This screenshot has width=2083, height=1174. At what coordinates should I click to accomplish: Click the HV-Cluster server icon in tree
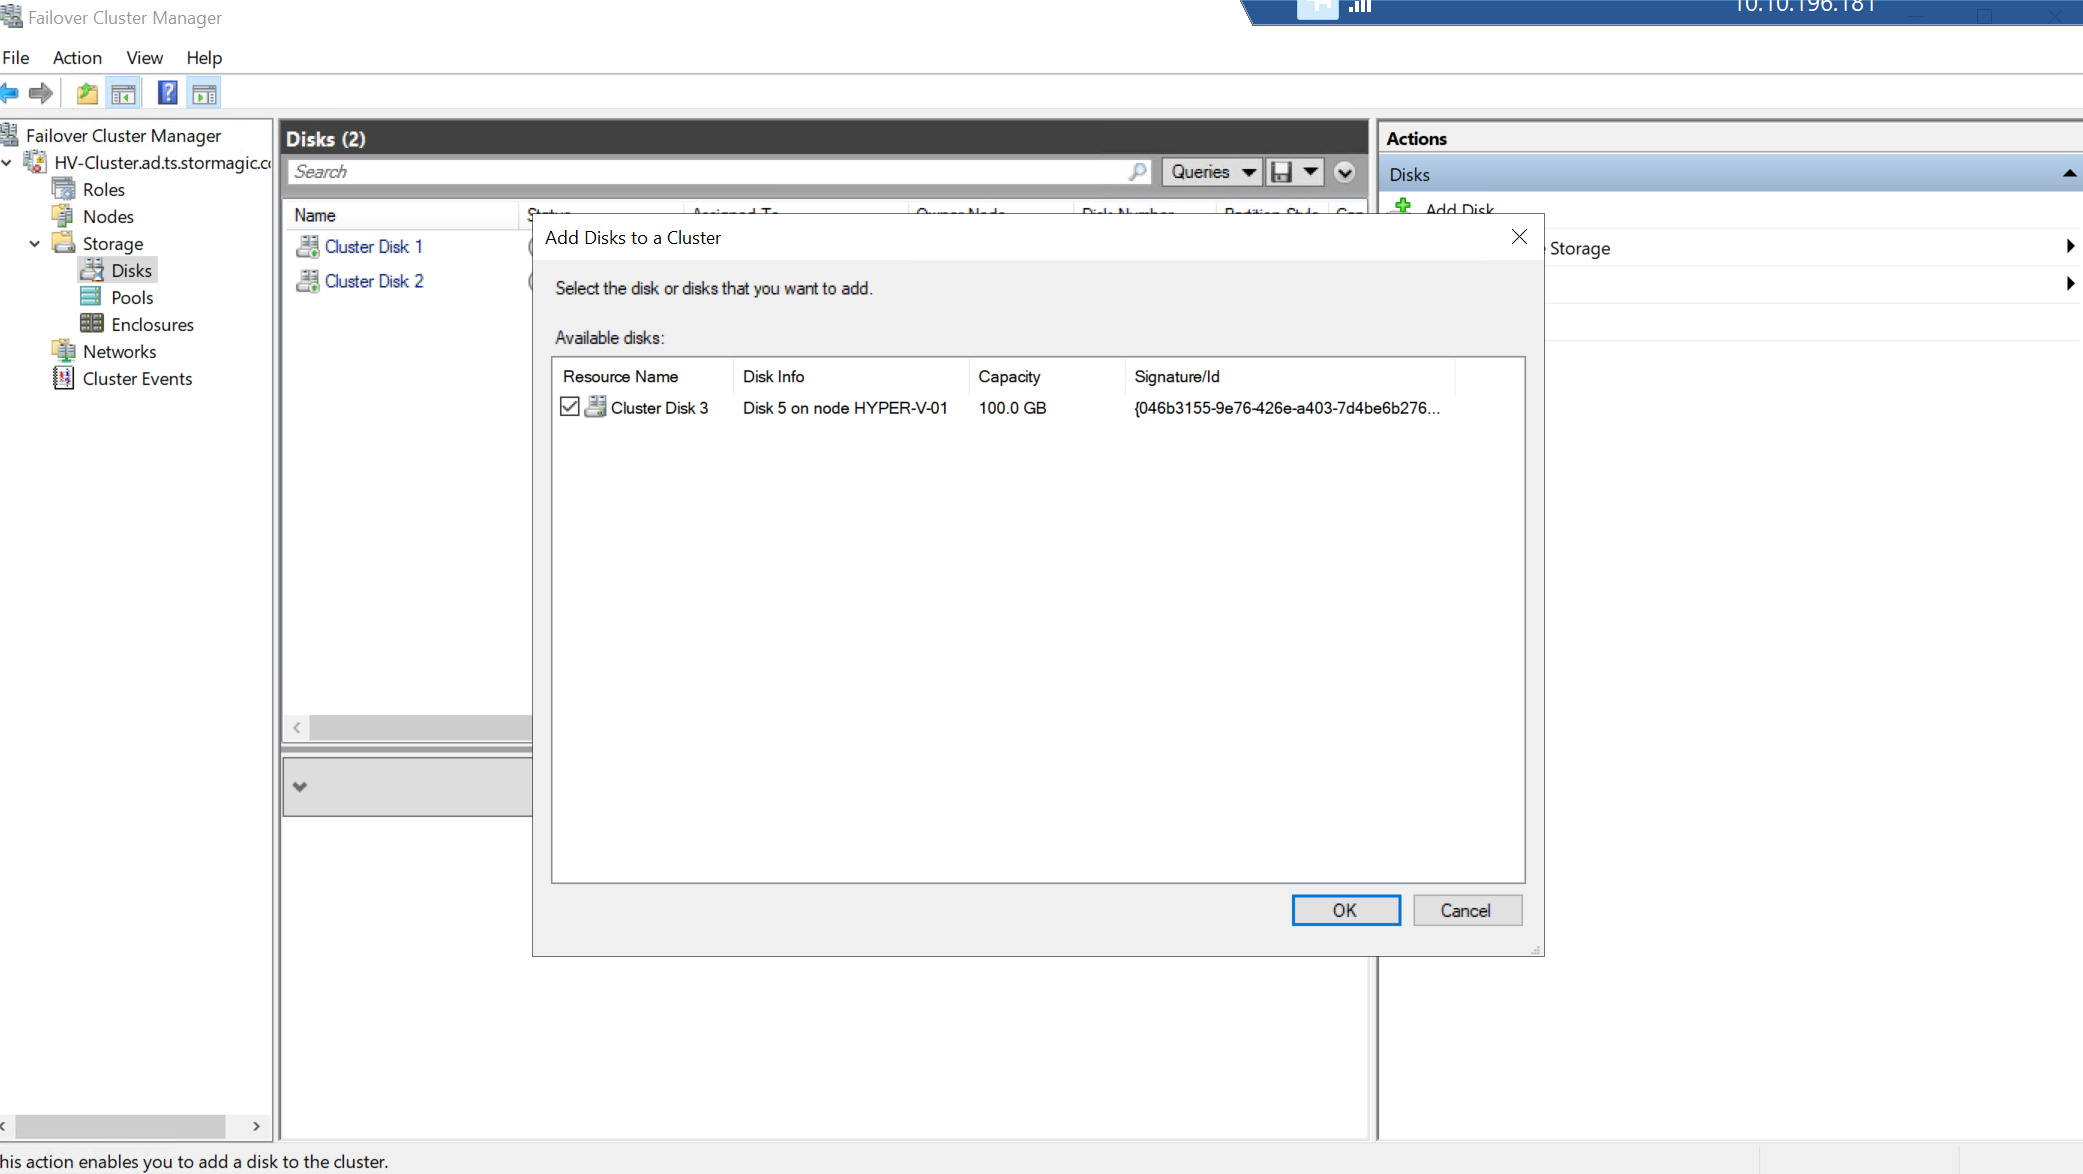coord(36,162)
